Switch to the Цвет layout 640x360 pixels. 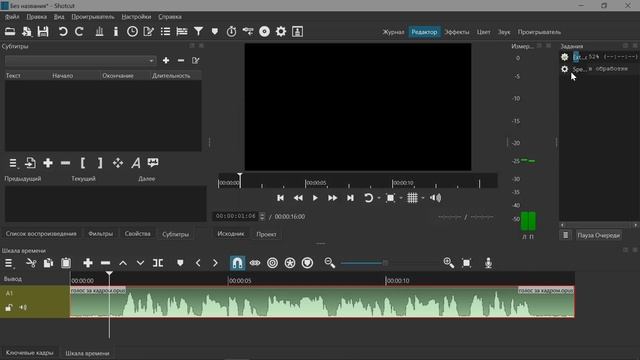click(x=483, y=32)
